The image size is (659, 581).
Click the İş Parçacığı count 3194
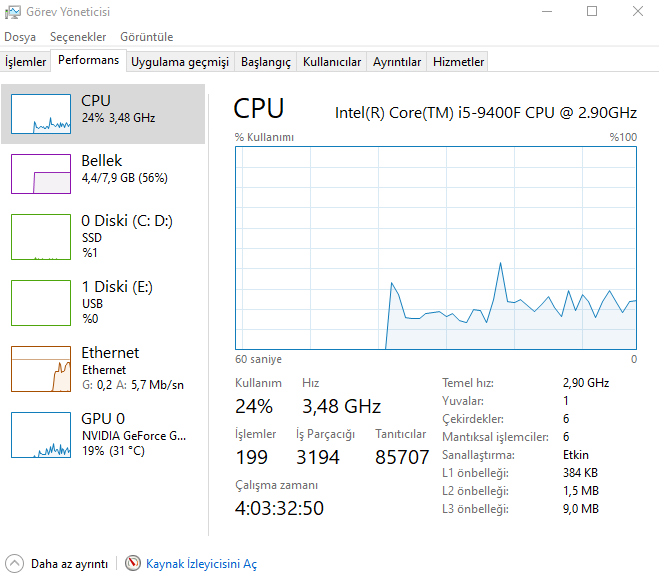point(318,458)
